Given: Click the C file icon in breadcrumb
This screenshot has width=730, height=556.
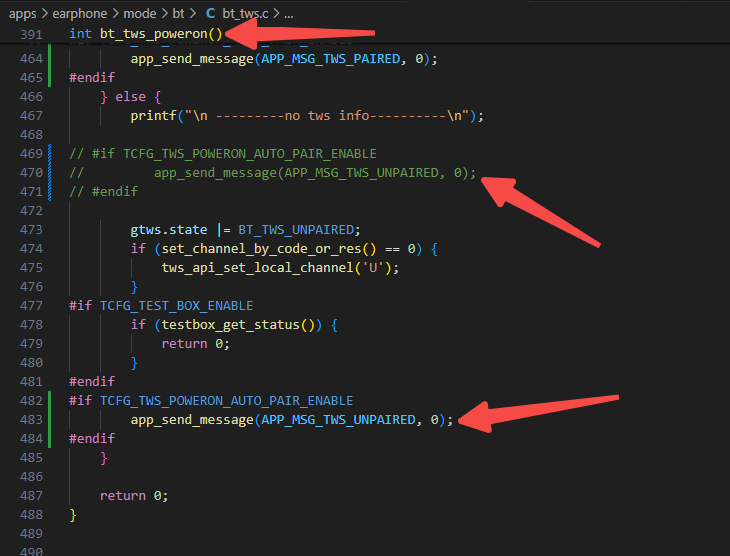Looking at the screenshot, I should tap(210, 14).
